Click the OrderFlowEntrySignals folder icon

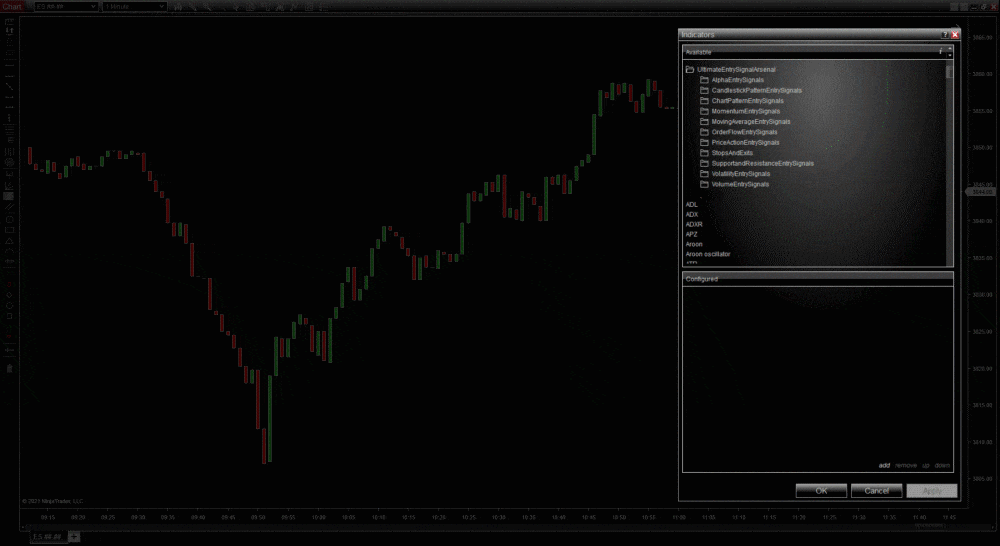click(x=704, y=132)
